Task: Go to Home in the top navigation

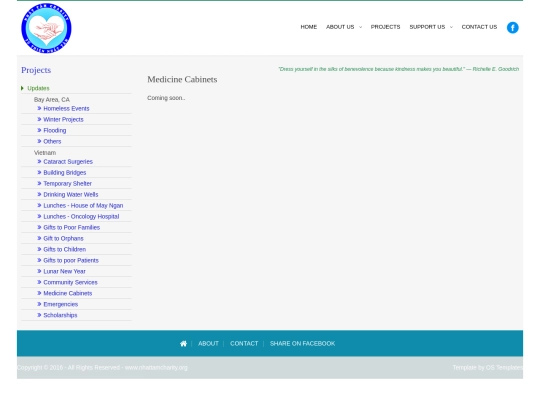Action: coord(309,27)
